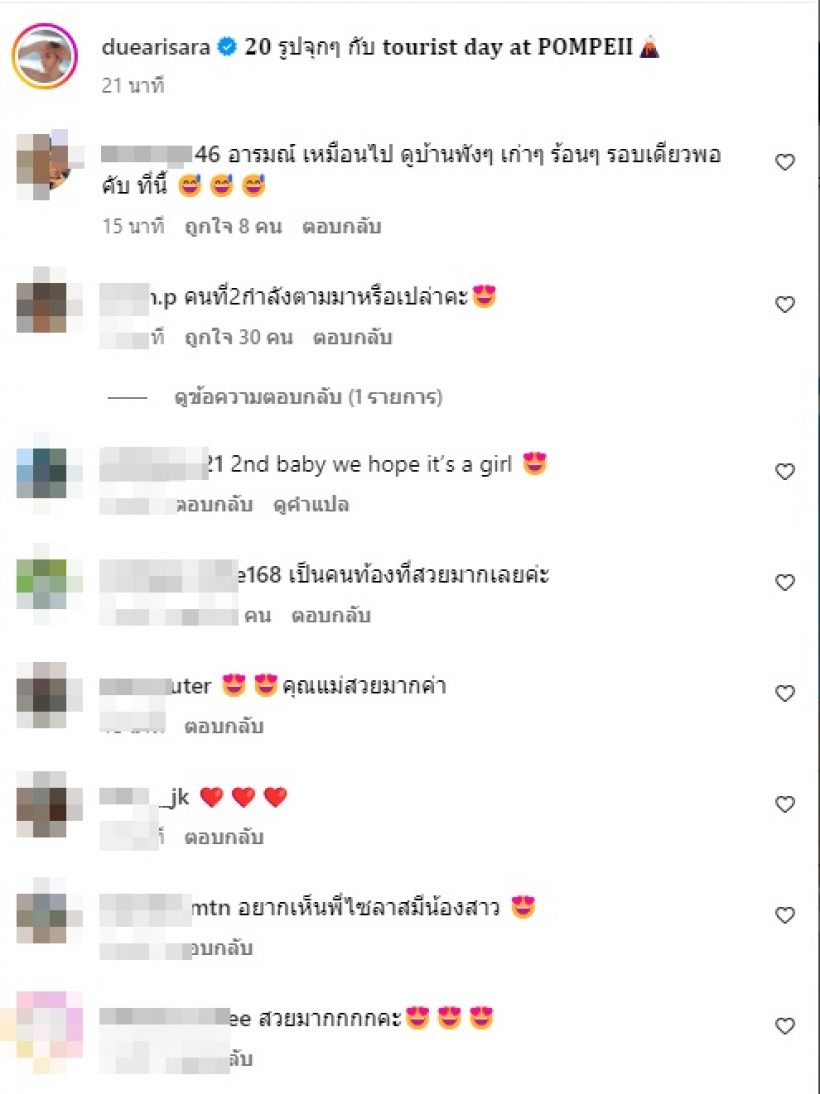Like the comment about old hot ruined houses
Screen dimensions: 820x1094
pos(785,162)
